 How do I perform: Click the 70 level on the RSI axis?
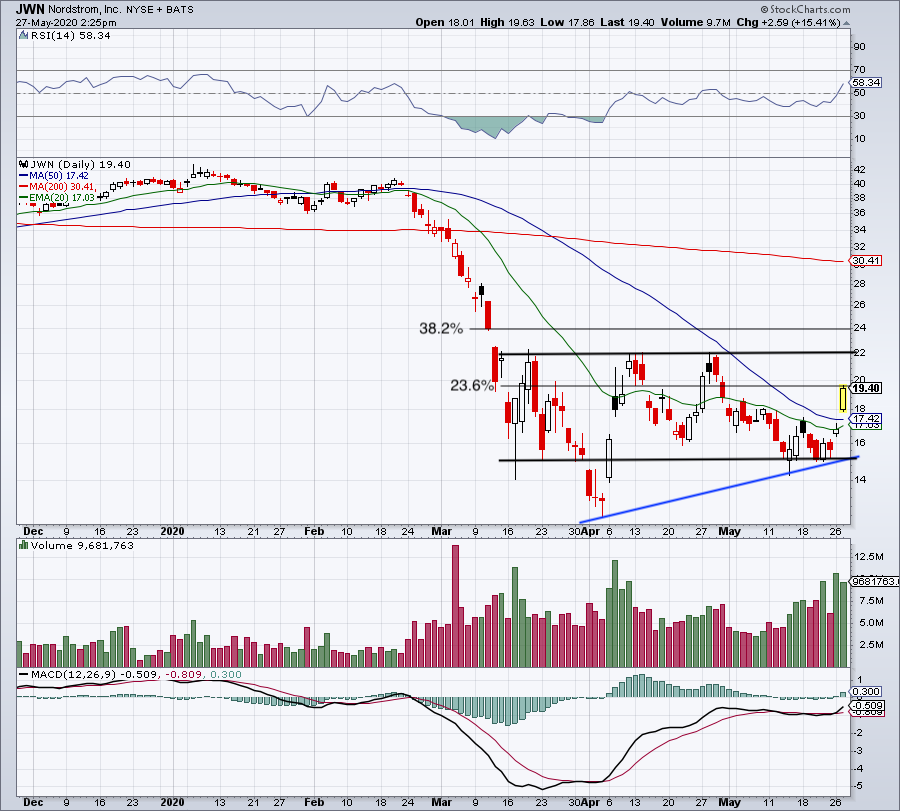pyautogui.click(x=859, y=70)
